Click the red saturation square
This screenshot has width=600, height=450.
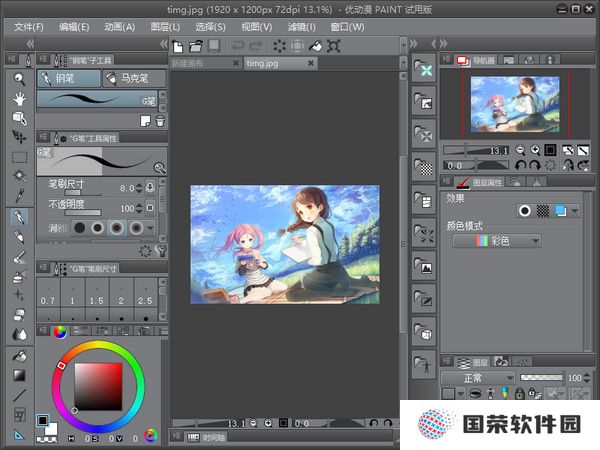coord(98,386)
